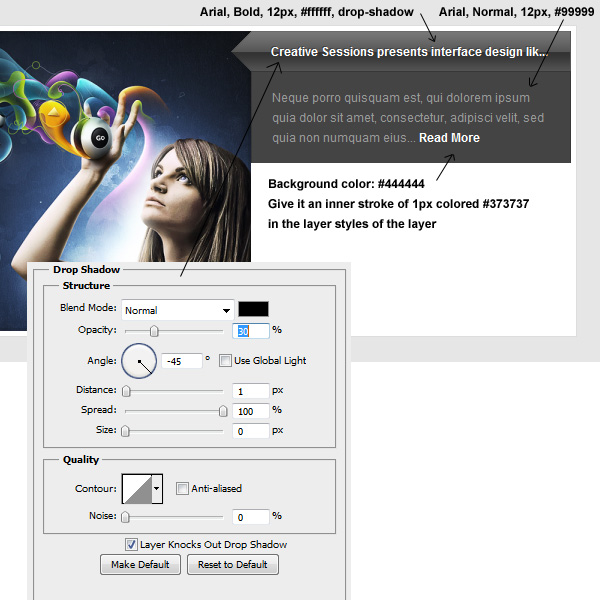
Task: Click the Make Default button
Action: (x=140, y=564)
